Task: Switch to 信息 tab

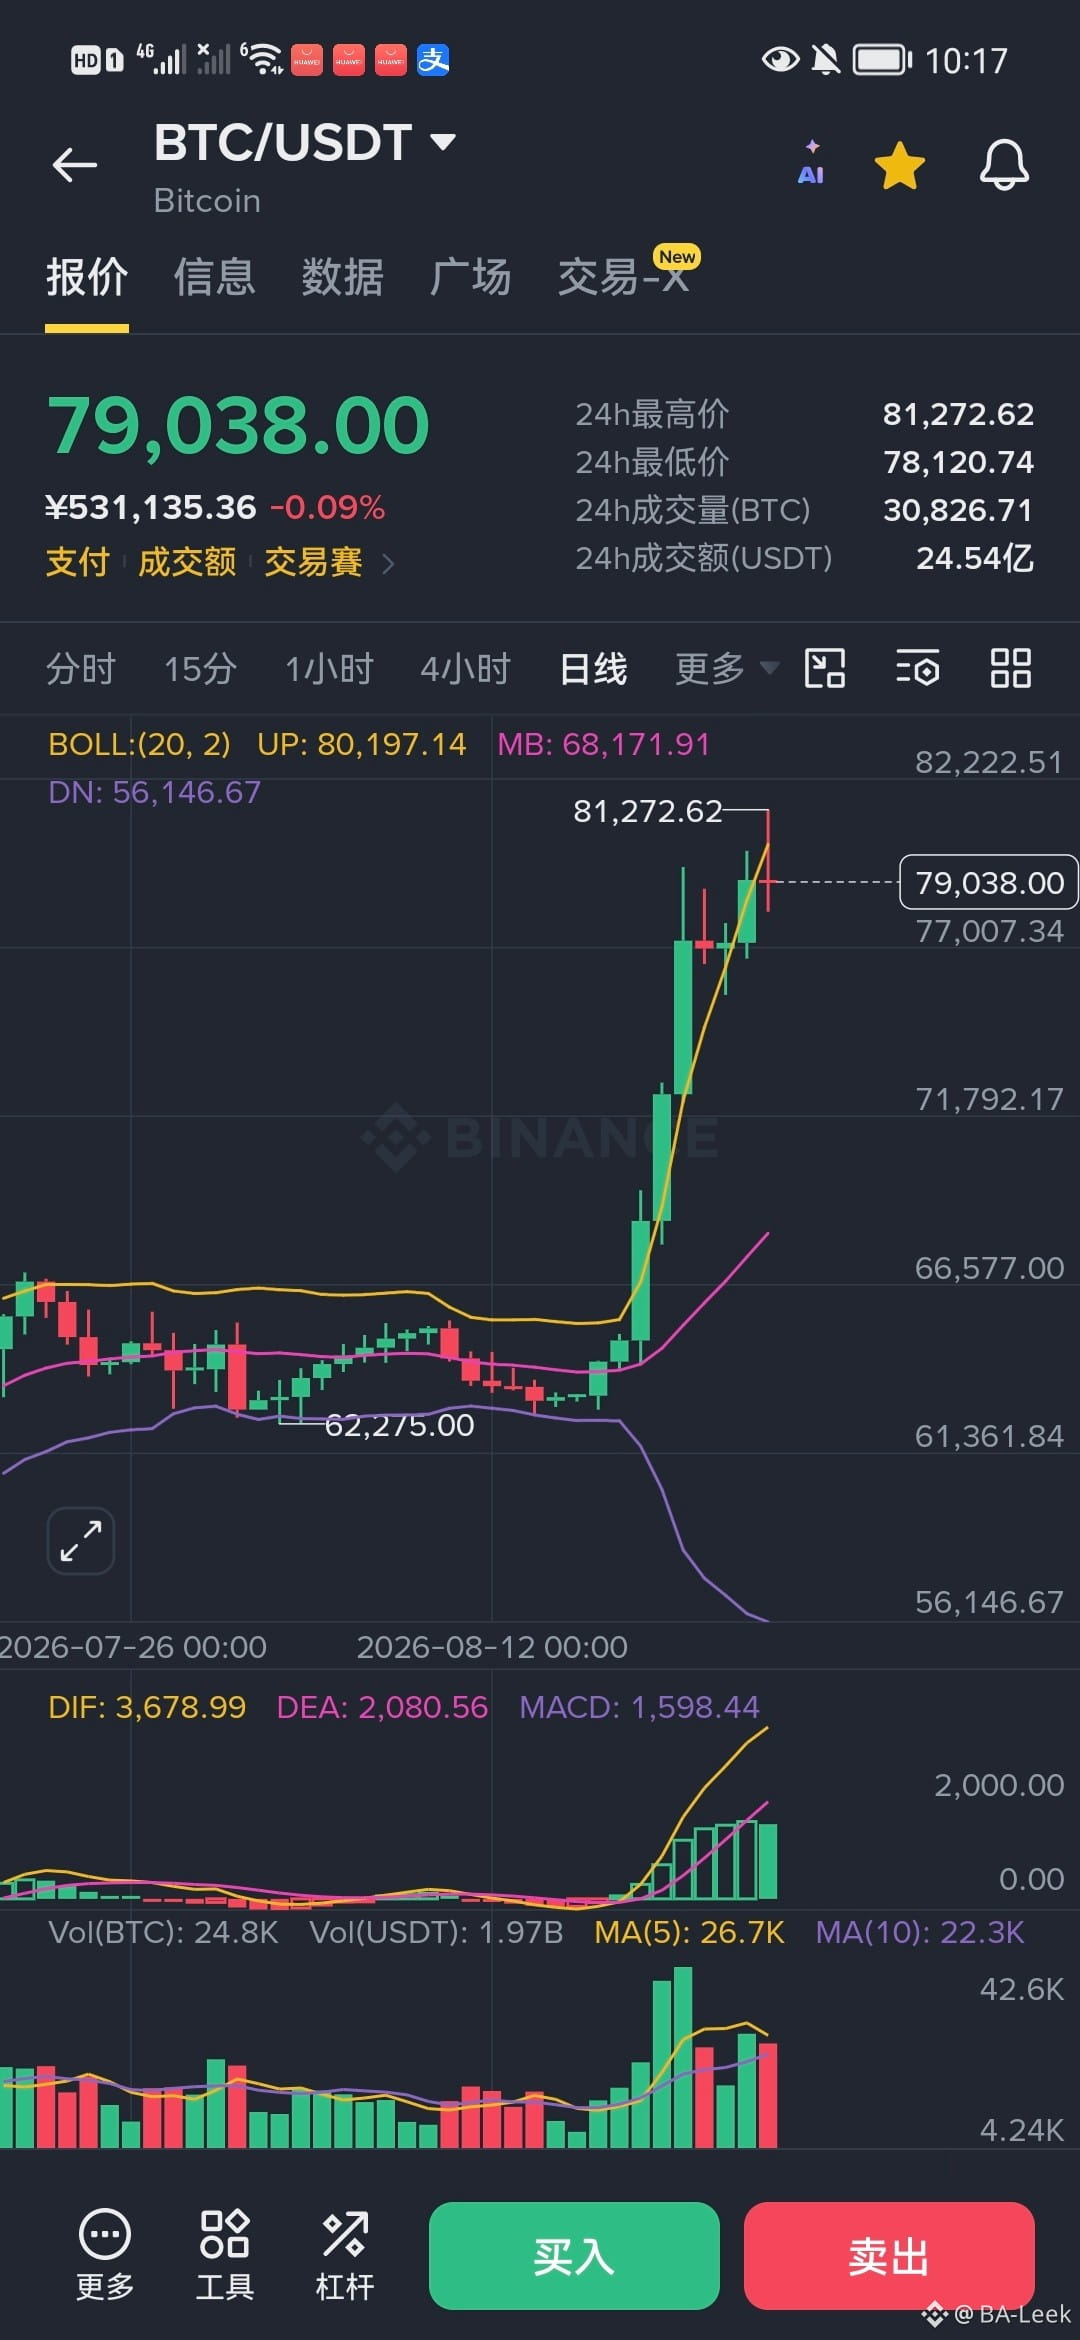Action: coord(215,277)
